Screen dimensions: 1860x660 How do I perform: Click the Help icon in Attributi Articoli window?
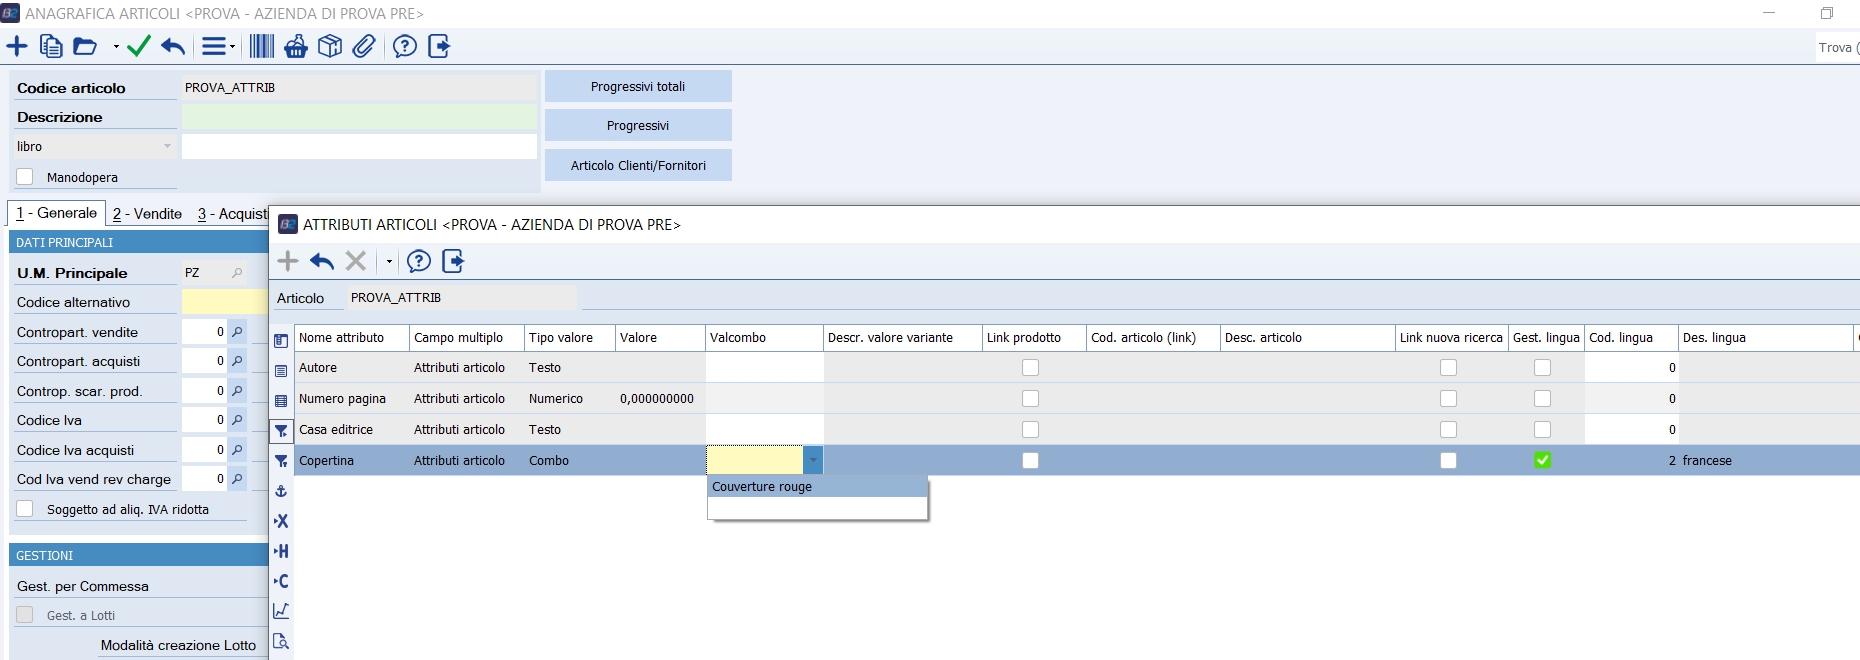(419, 261)
